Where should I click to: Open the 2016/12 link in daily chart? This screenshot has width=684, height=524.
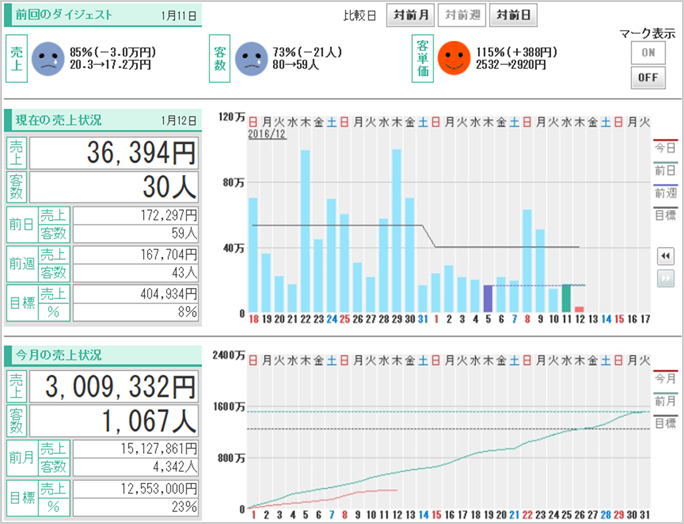click(267, 134)
